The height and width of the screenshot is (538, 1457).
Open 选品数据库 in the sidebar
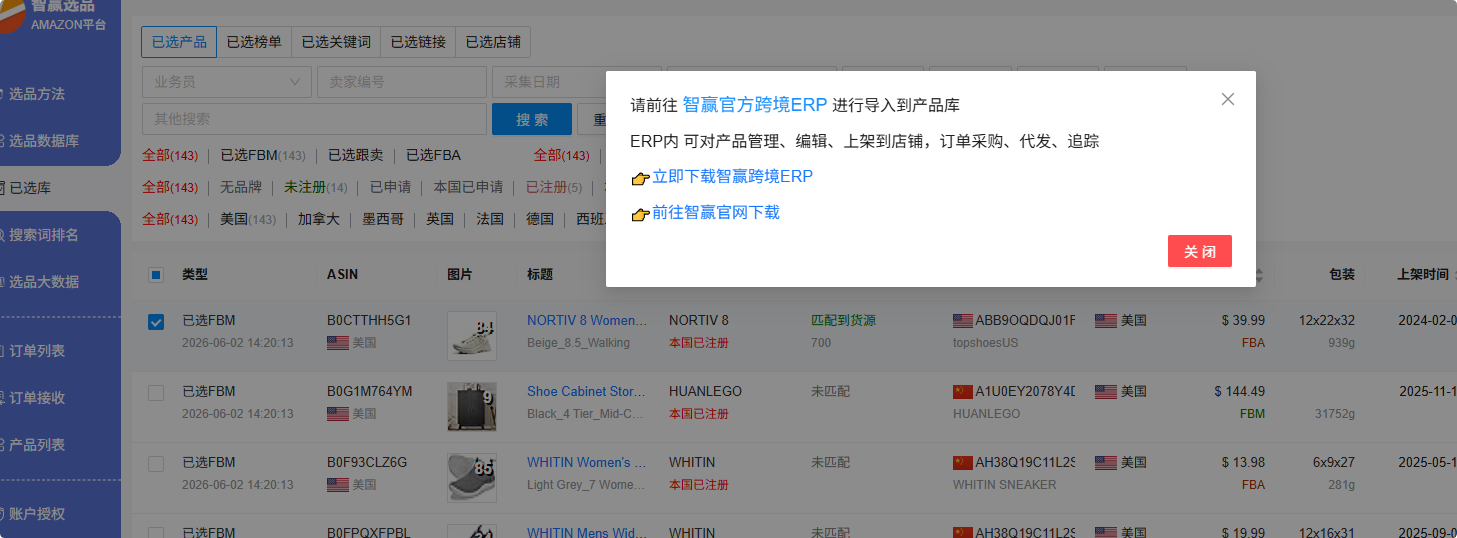(44, 141)
